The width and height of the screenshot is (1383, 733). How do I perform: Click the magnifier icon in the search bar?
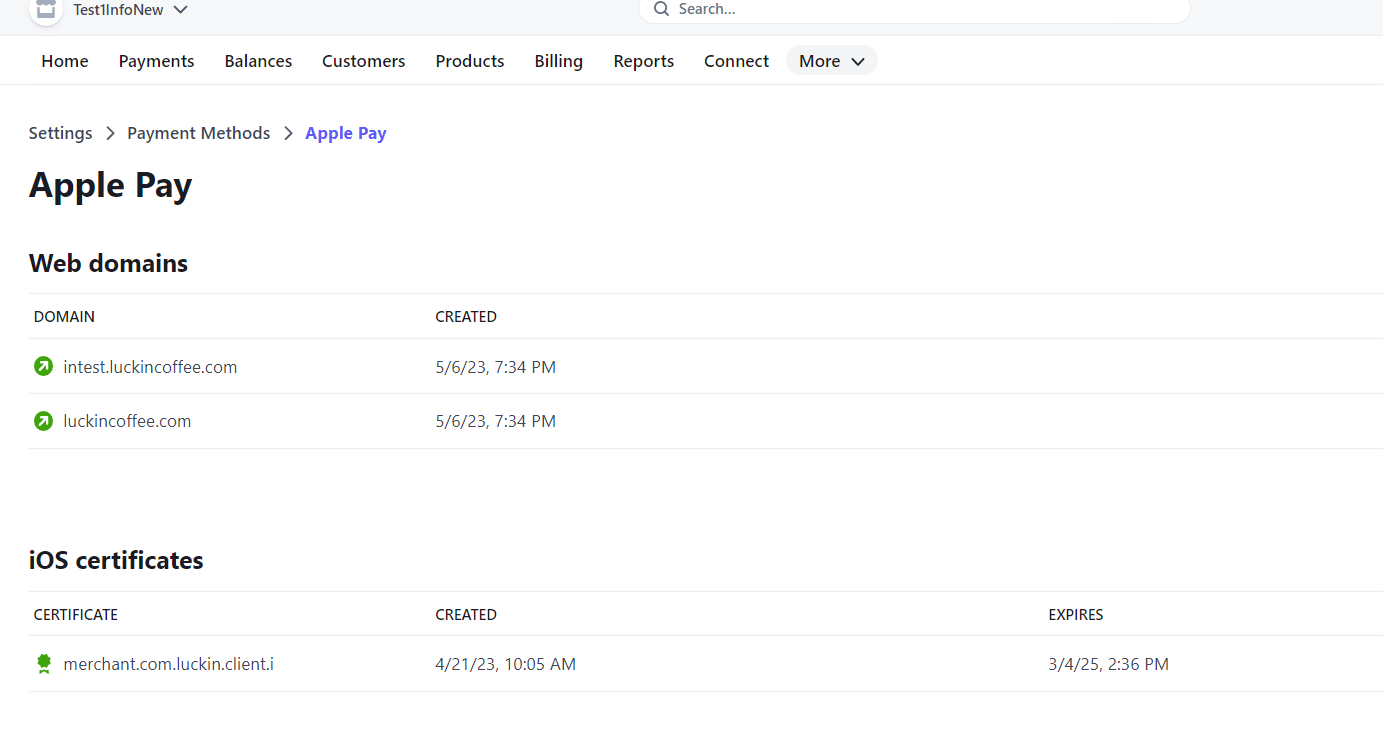click(661, 10)
